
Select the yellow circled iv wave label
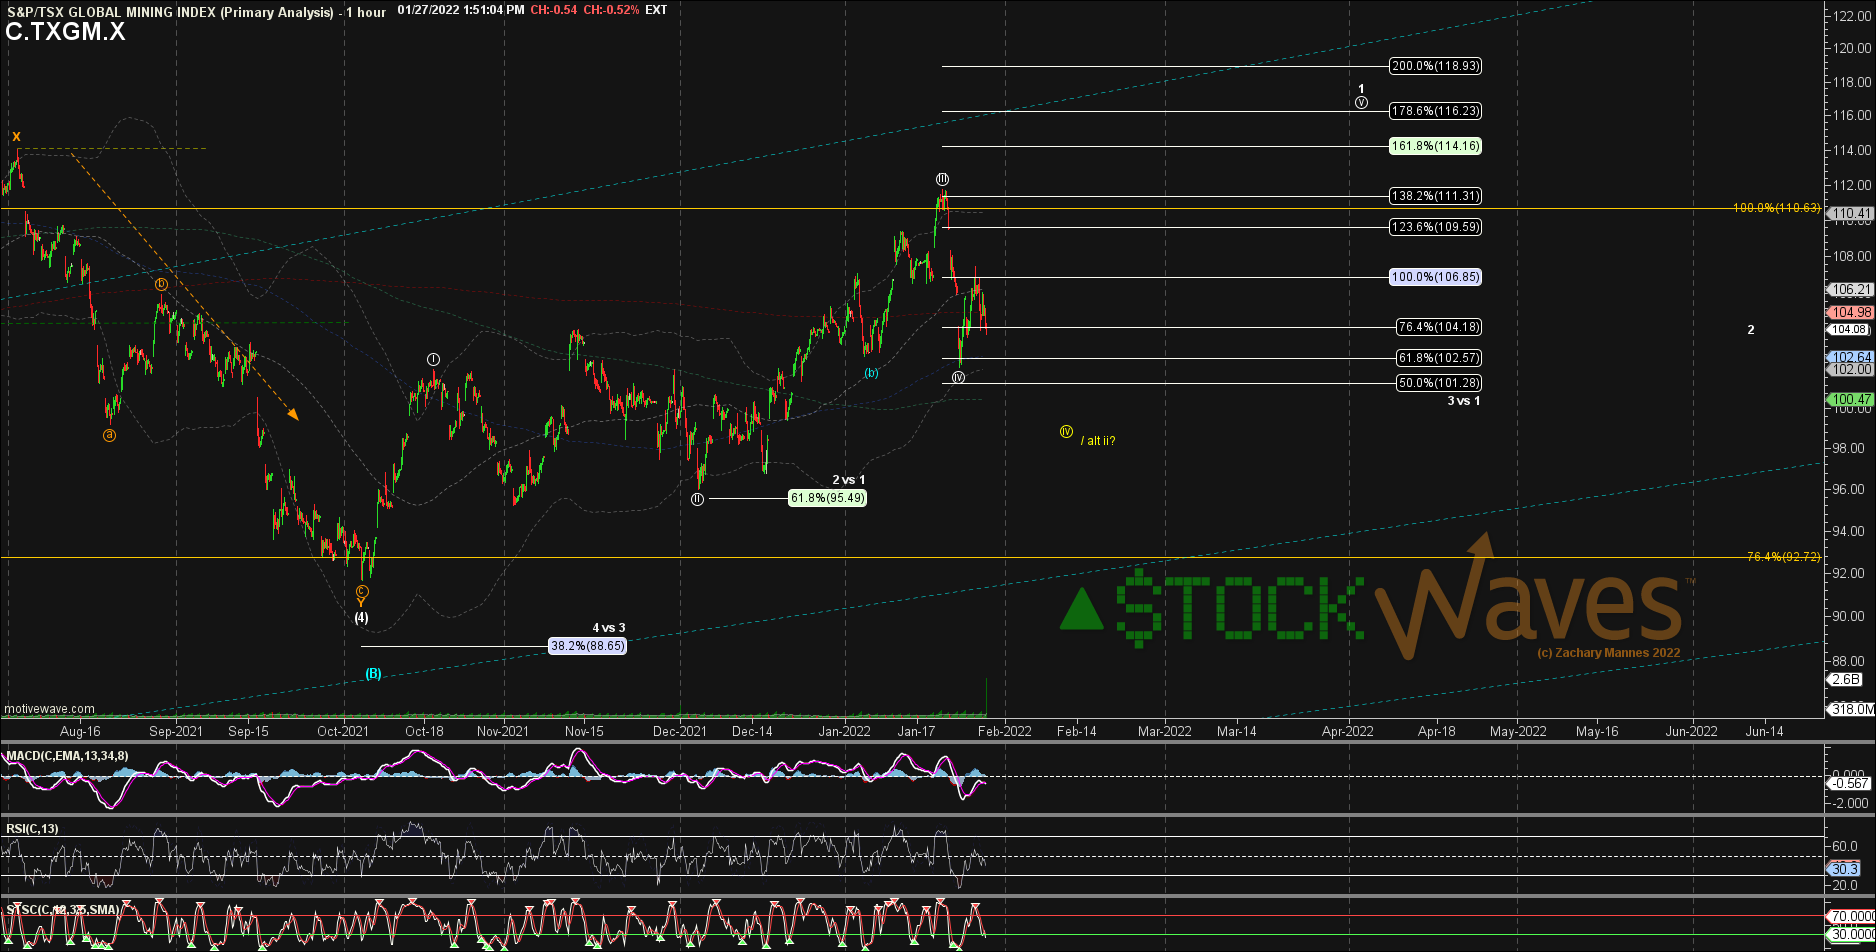1066,432
